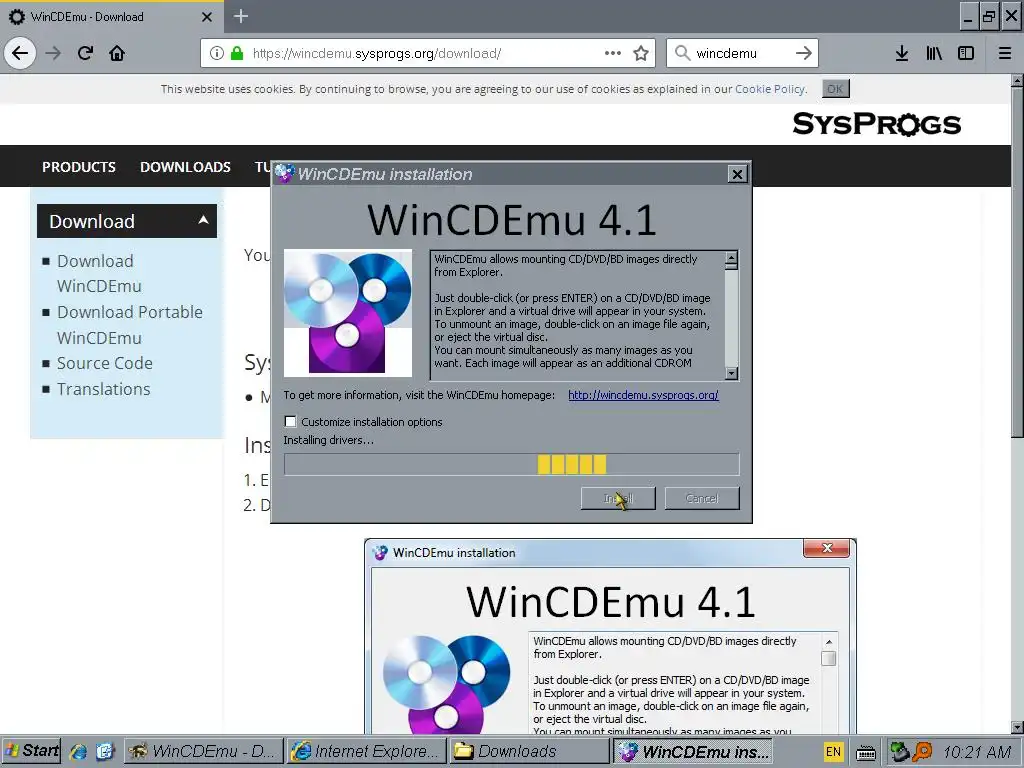Viewport: 1024px width, 768px height.
Task: Click the page scrollbar down arrow
Action: click(1017, 727)
